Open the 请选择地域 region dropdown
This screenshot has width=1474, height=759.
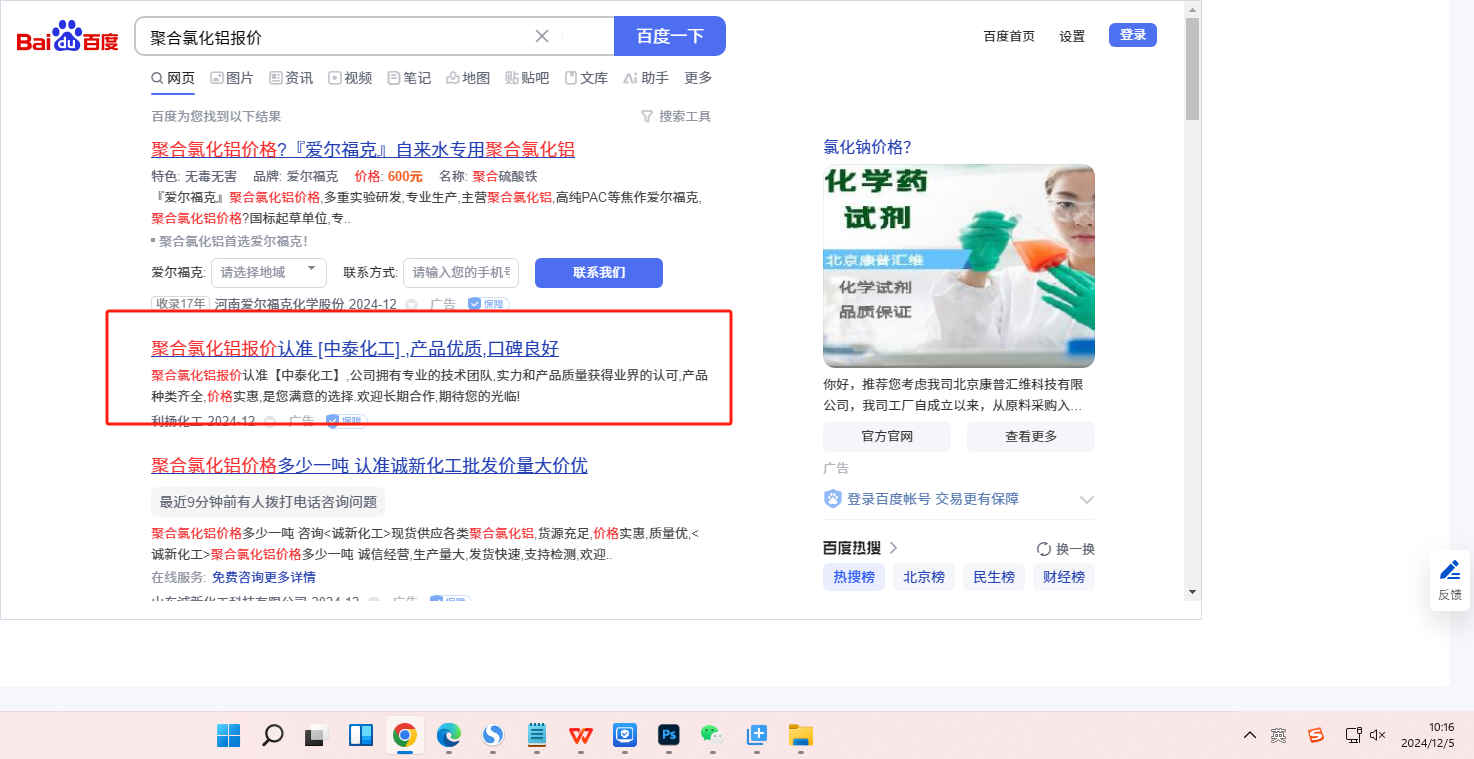click(269, 273)
